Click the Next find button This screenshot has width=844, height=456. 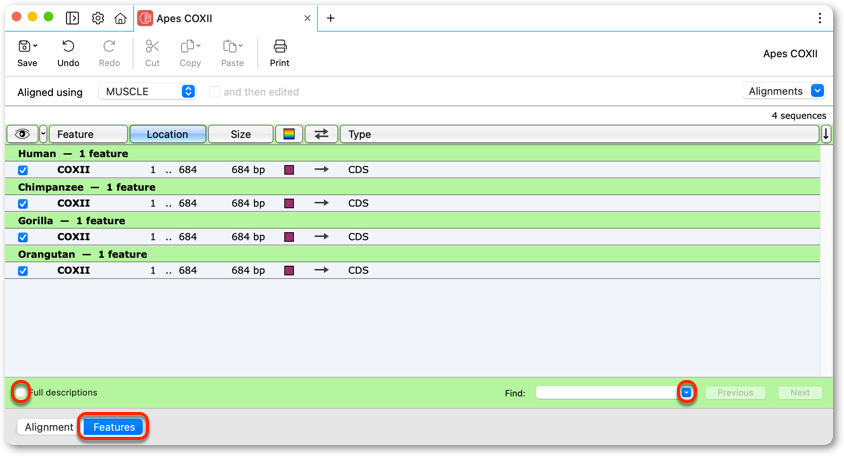tap(800, 392)
